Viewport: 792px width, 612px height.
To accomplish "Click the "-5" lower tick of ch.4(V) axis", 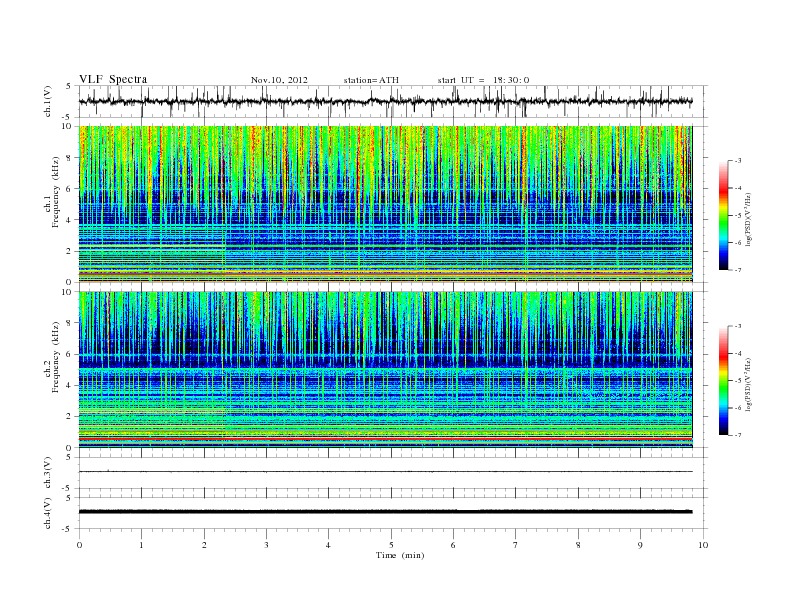I will click(68, 529).
